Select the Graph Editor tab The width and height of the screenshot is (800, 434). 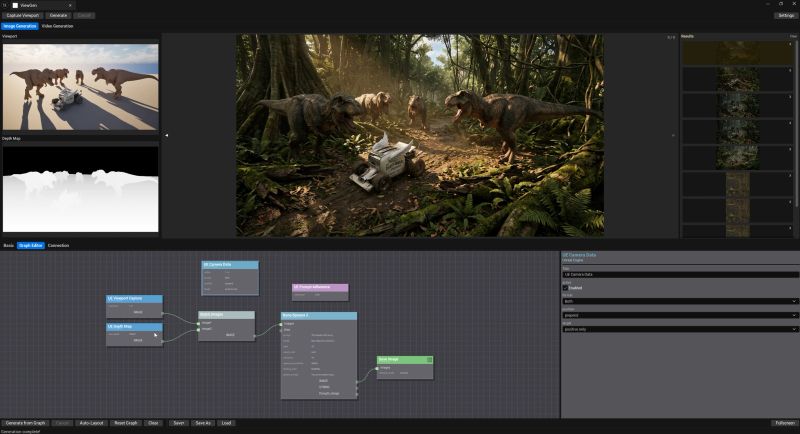click(31, 245)
